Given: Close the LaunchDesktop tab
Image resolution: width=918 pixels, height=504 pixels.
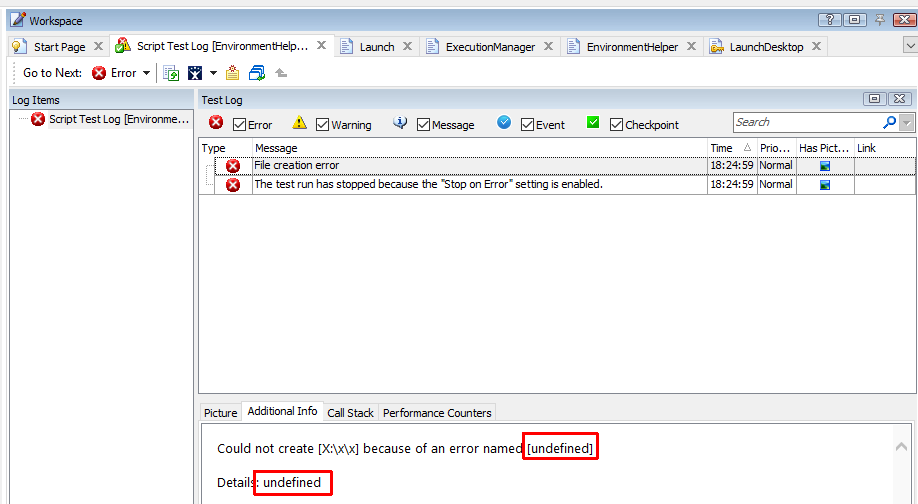Looking at the screenshot, I should point(817,46).
